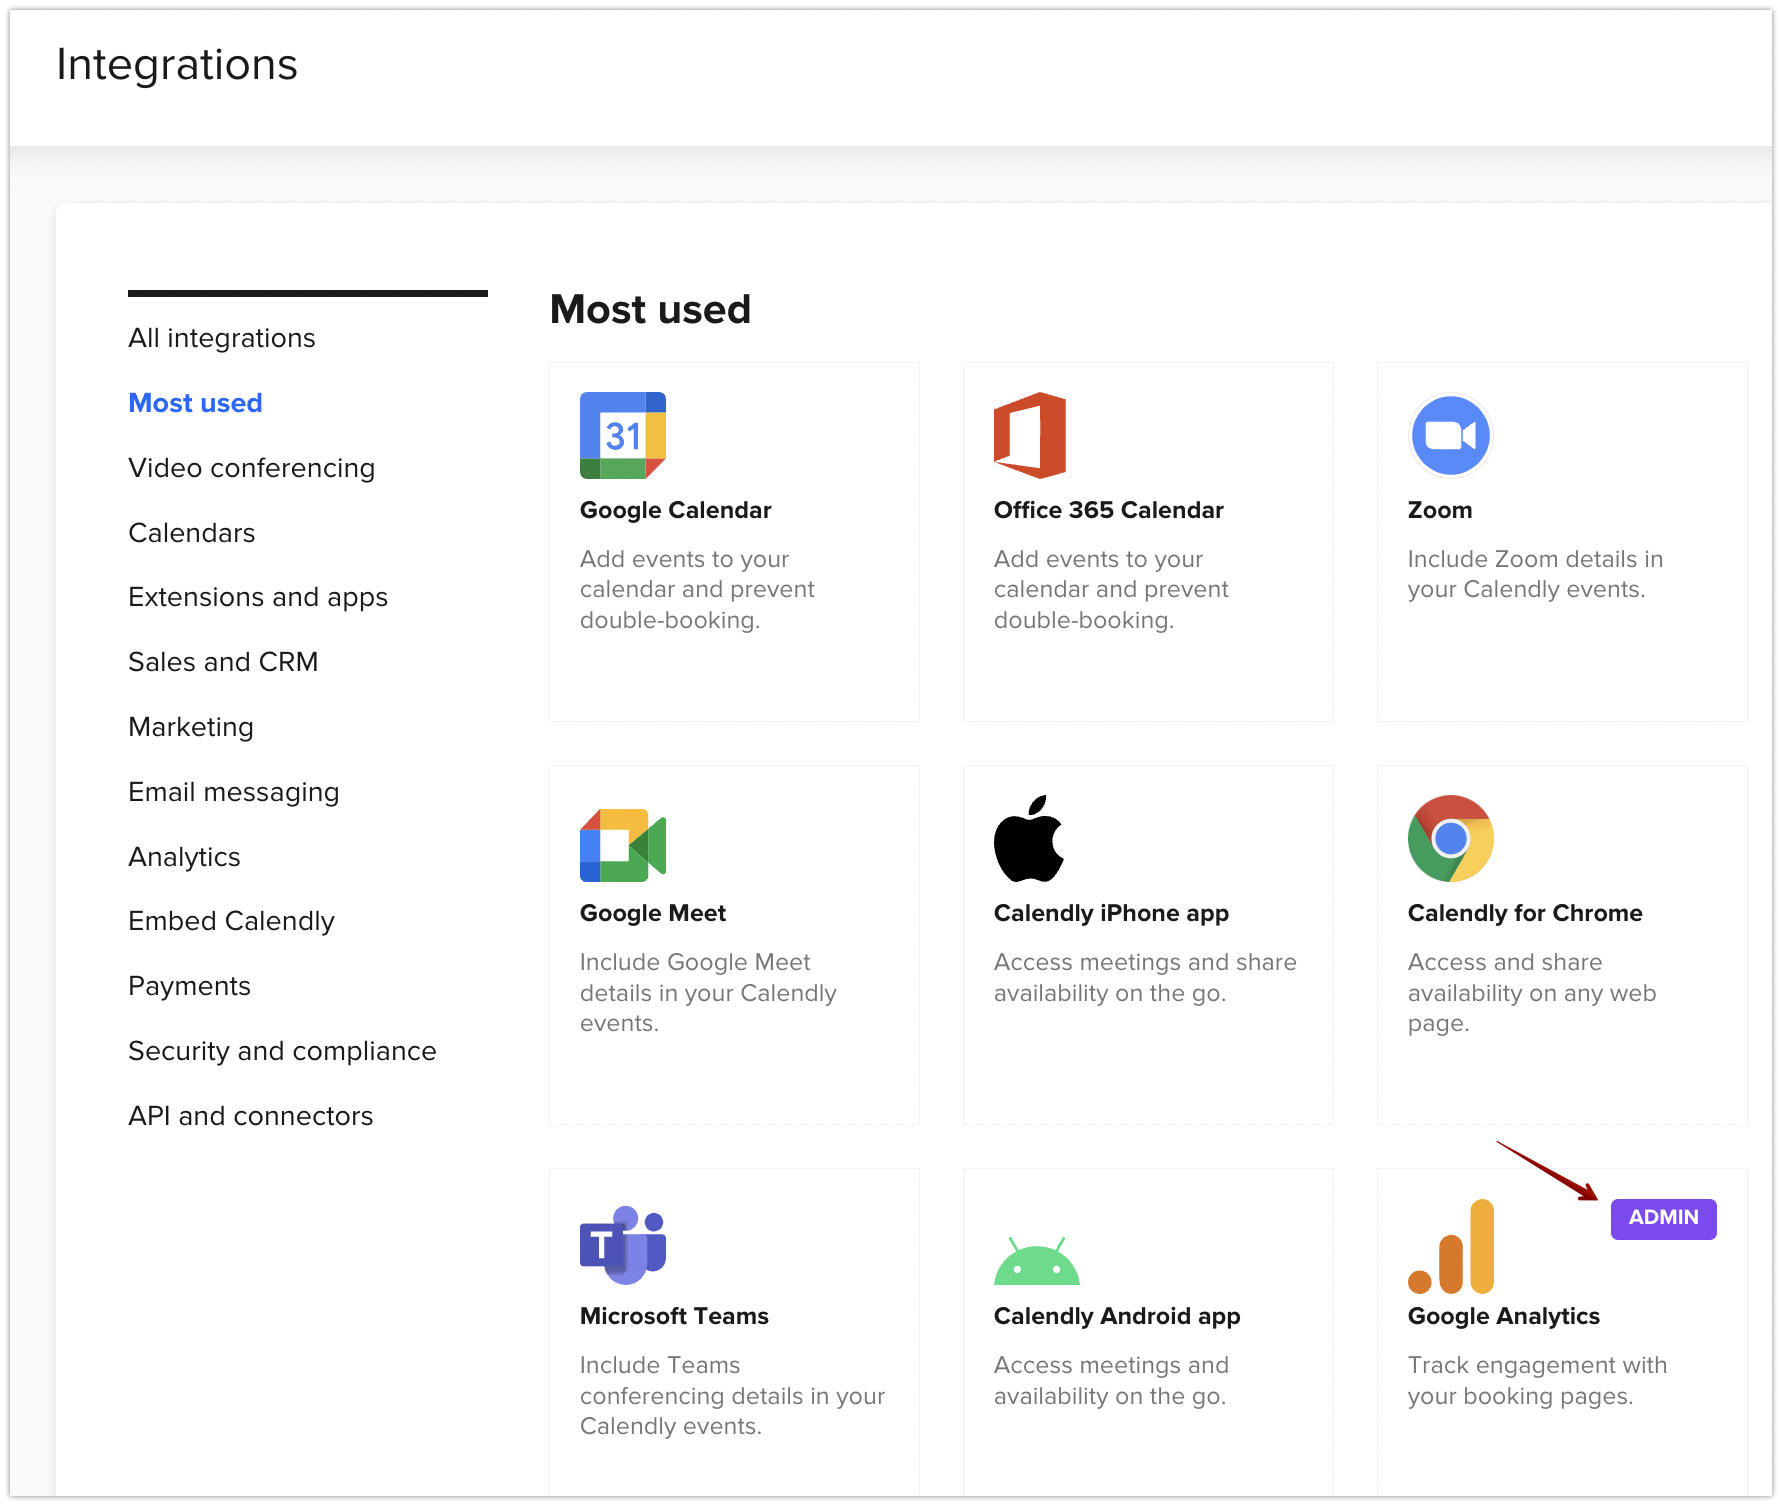Image resolution: width=1782 pixels, height=1506 pixels.
Task: Click 'Access and share availability on any web page.' text
Action: point(1532,992)
